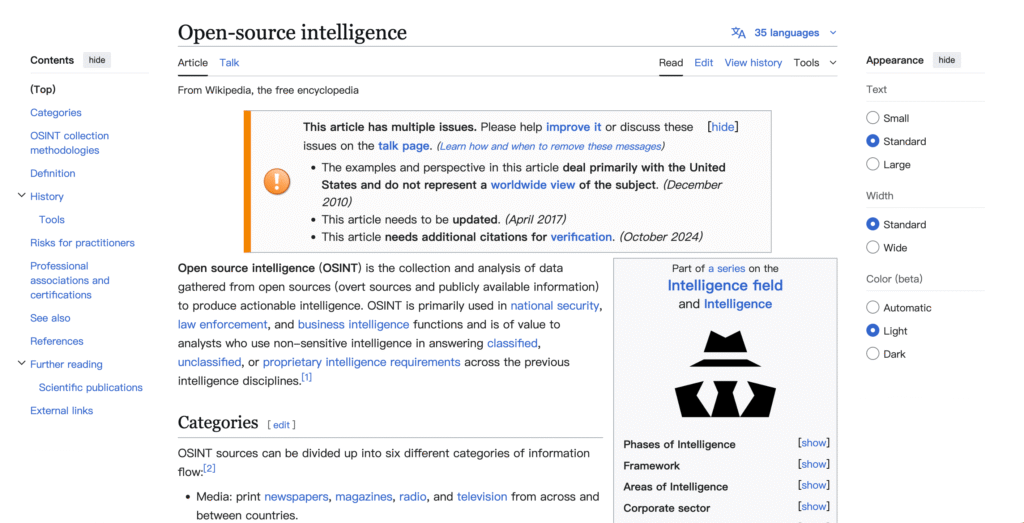The image size is (1024, 523).
Task: Show the Phases of Intelligence section
Action: click(813, 443)
